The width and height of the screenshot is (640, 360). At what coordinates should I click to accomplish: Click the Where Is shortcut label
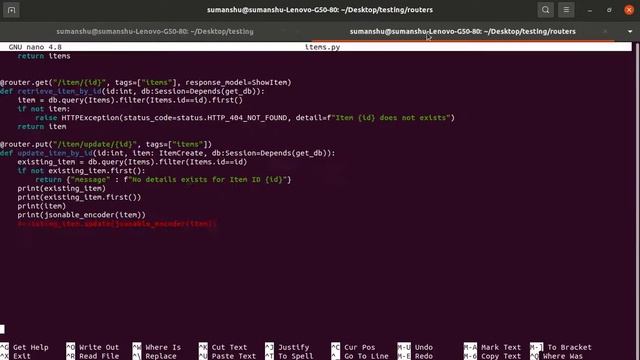[x=163, y=347]
